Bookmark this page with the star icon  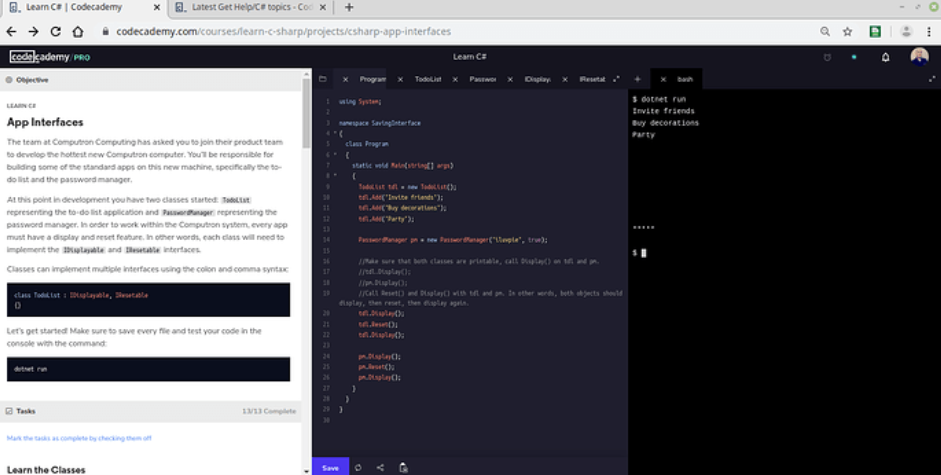point(847,31)
